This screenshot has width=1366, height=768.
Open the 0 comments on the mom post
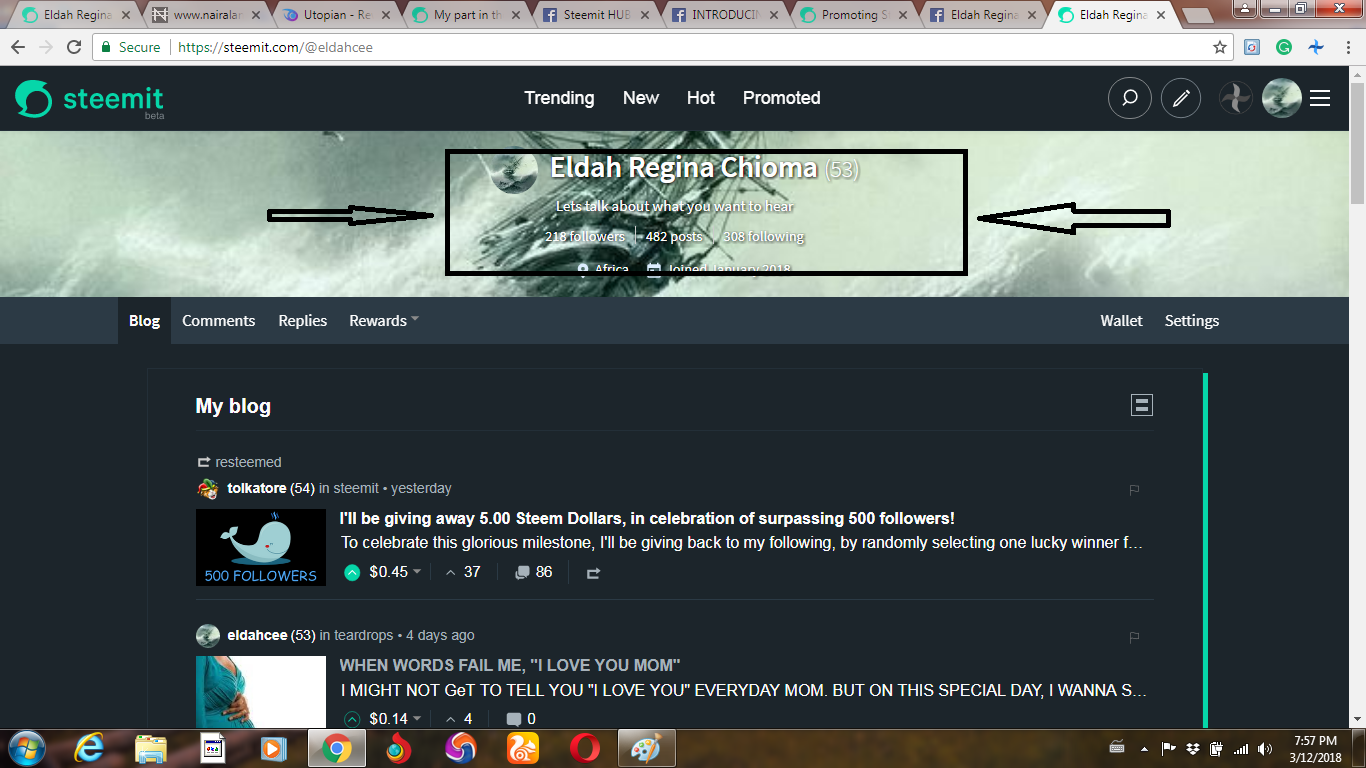[521, 719]
